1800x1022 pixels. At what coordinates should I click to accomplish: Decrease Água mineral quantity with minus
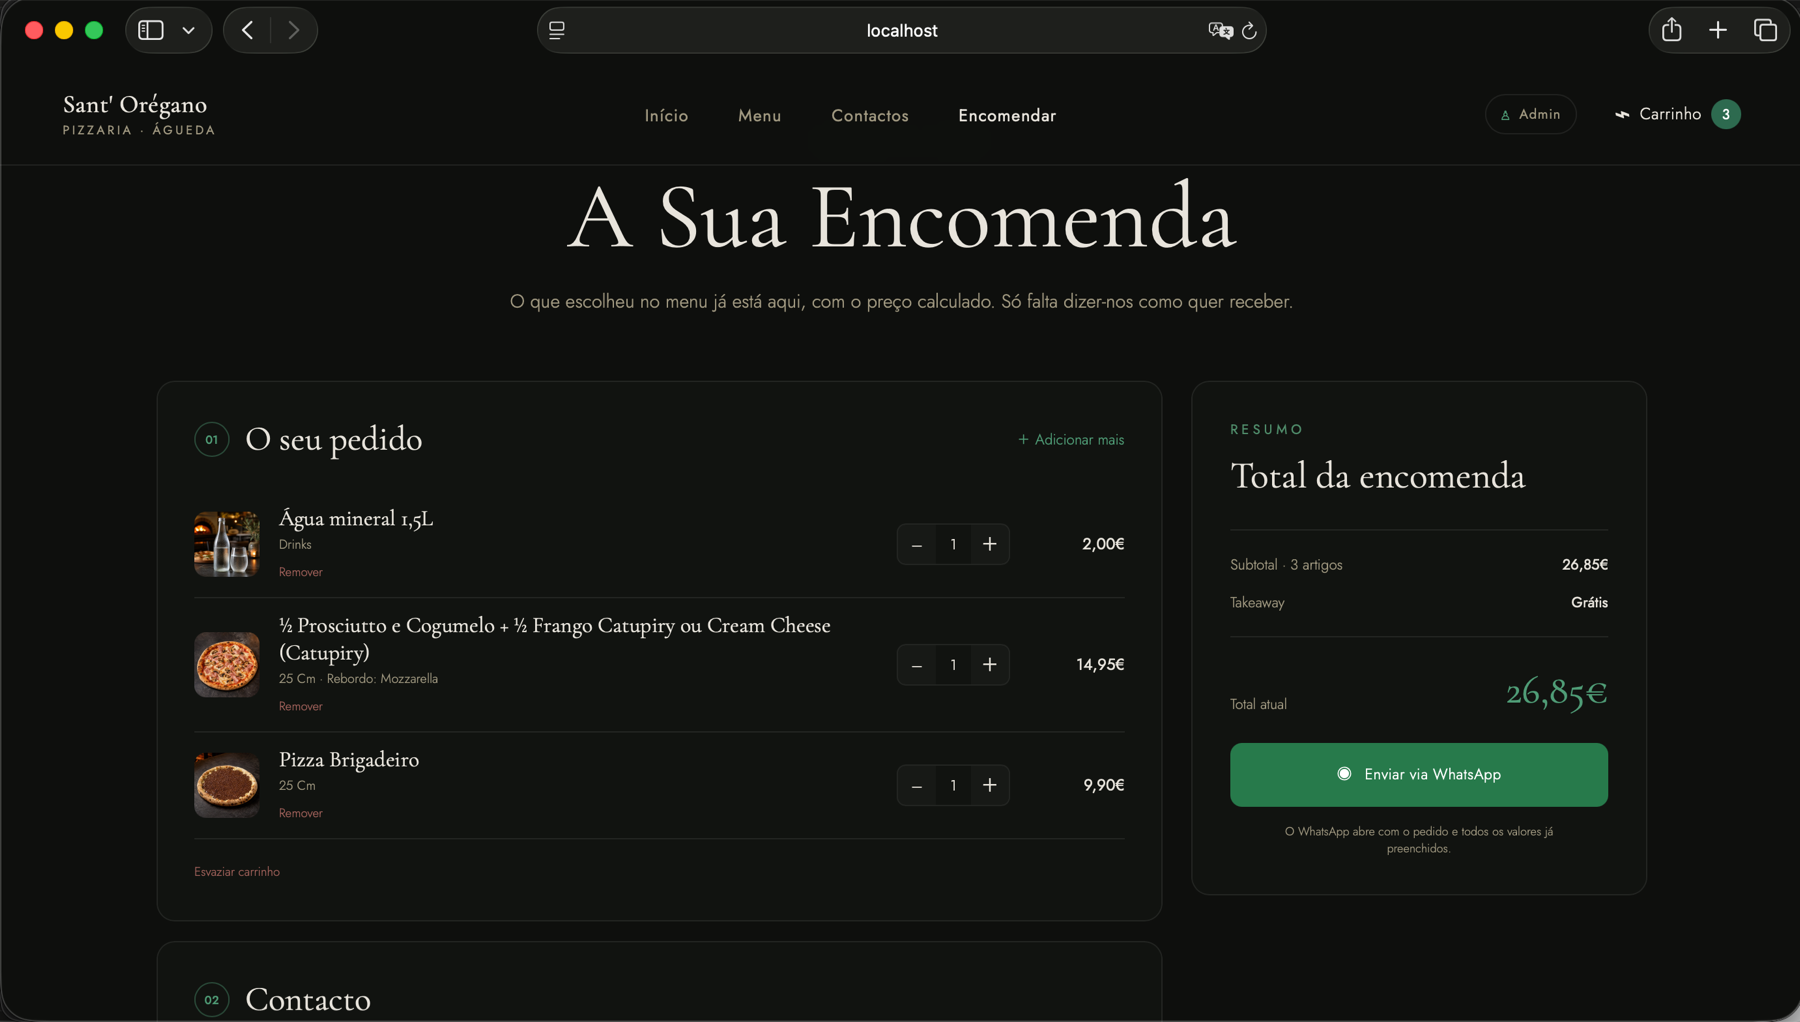[x=917, y=544]
